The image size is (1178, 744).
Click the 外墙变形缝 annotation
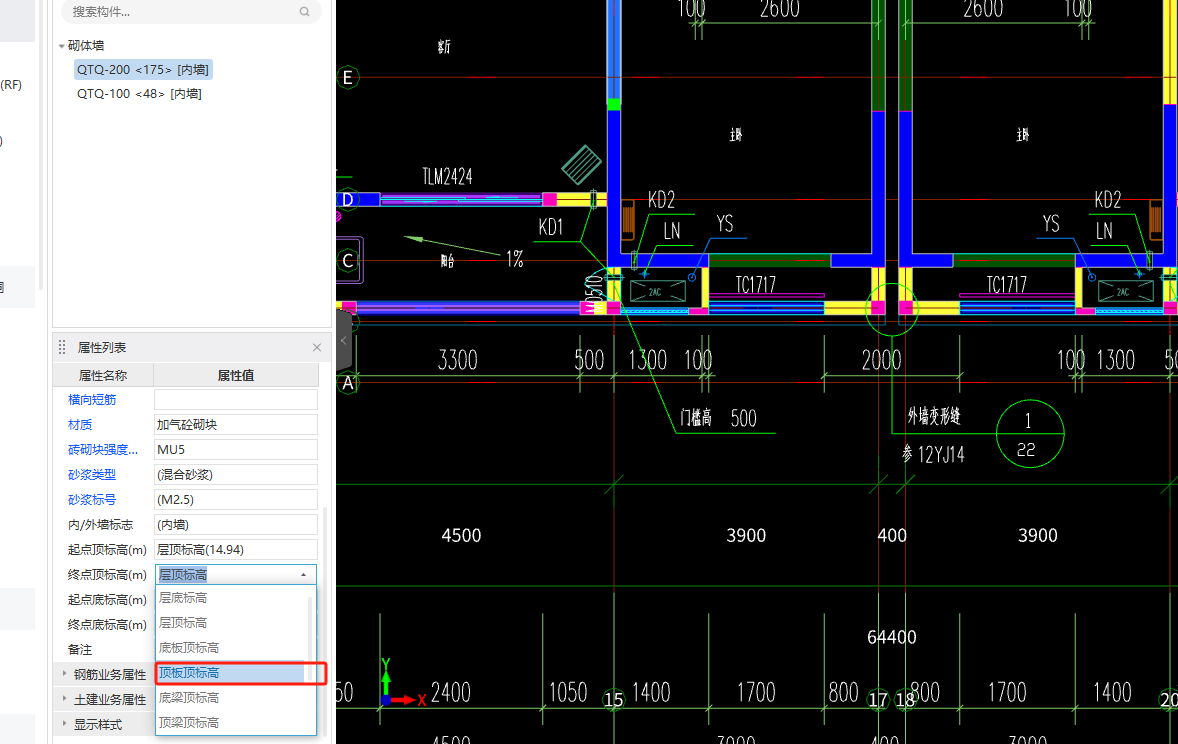point(934,416)
